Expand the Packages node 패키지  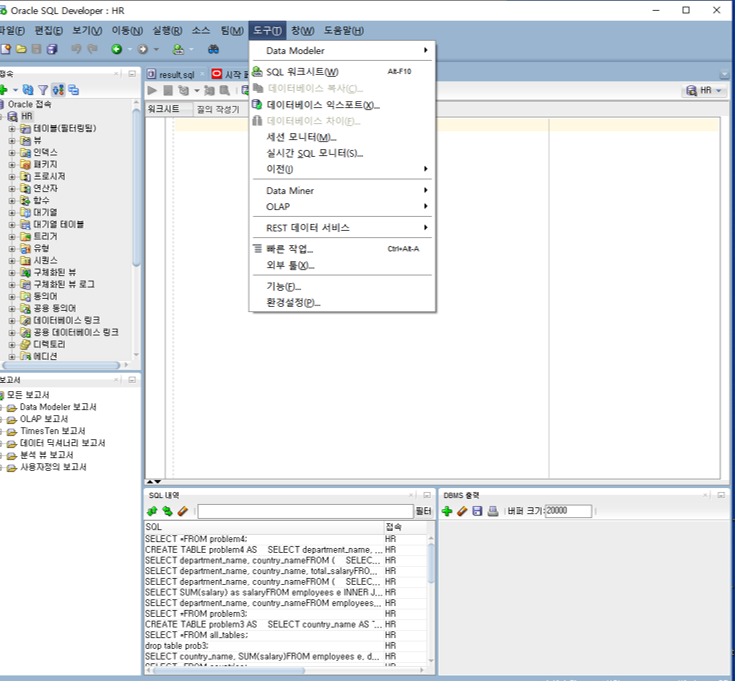[x=12, y=165]
